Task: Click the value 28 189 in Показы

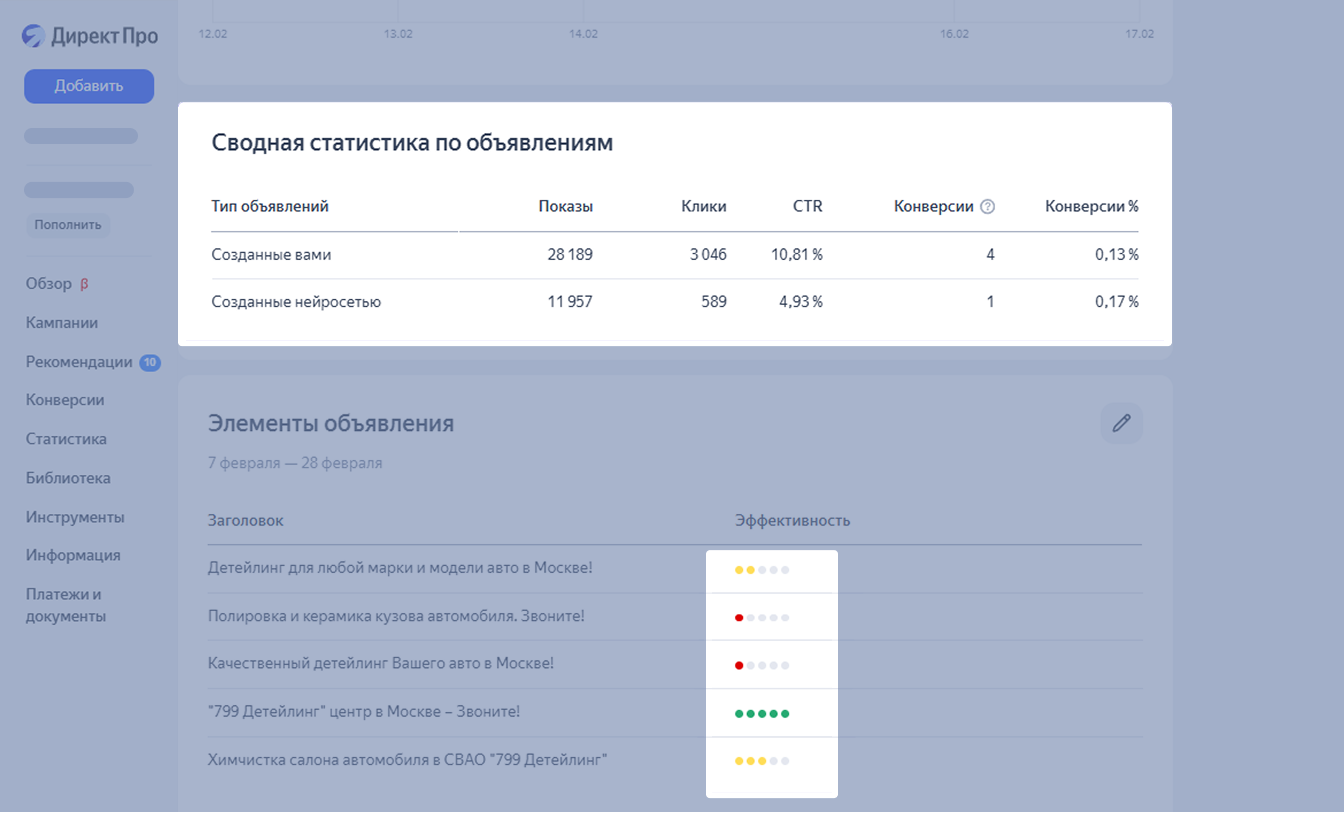Action: pyautogui.click(x=570, y=255)
